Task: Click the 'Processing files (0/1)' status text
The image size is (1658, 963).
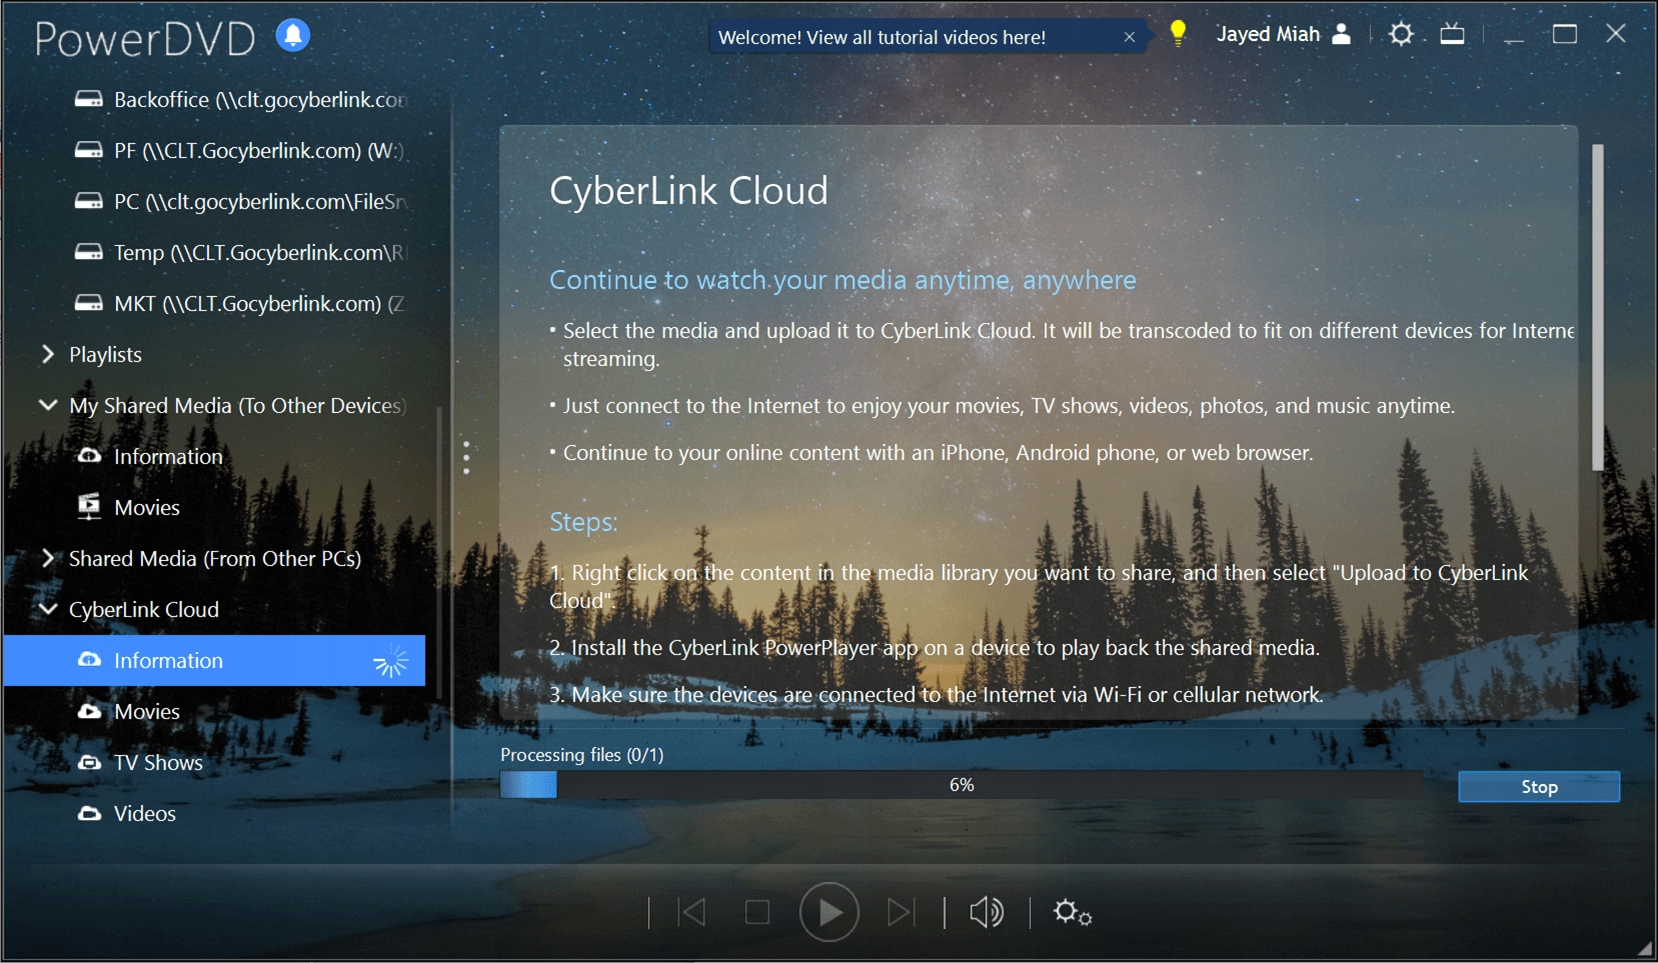Action: tap(582, 754)
